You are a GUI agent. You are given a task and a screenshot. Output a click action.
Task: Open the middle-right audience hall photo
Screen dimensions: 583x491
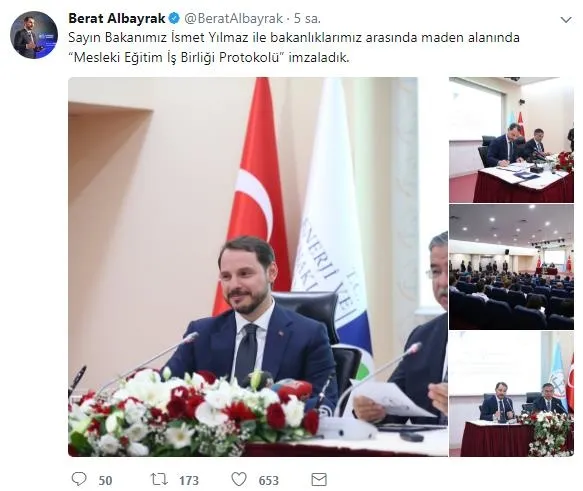click(511, 267)
